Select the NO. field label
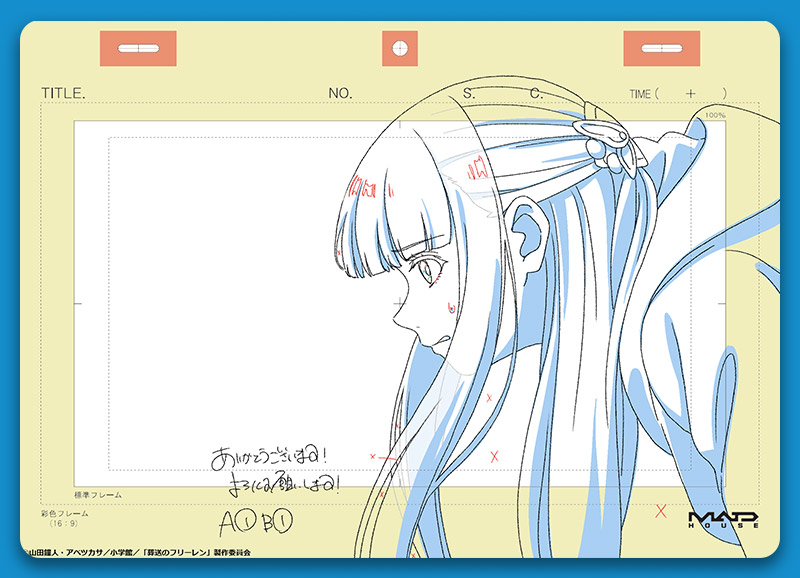Screen dimensions: 800x578 340,93
